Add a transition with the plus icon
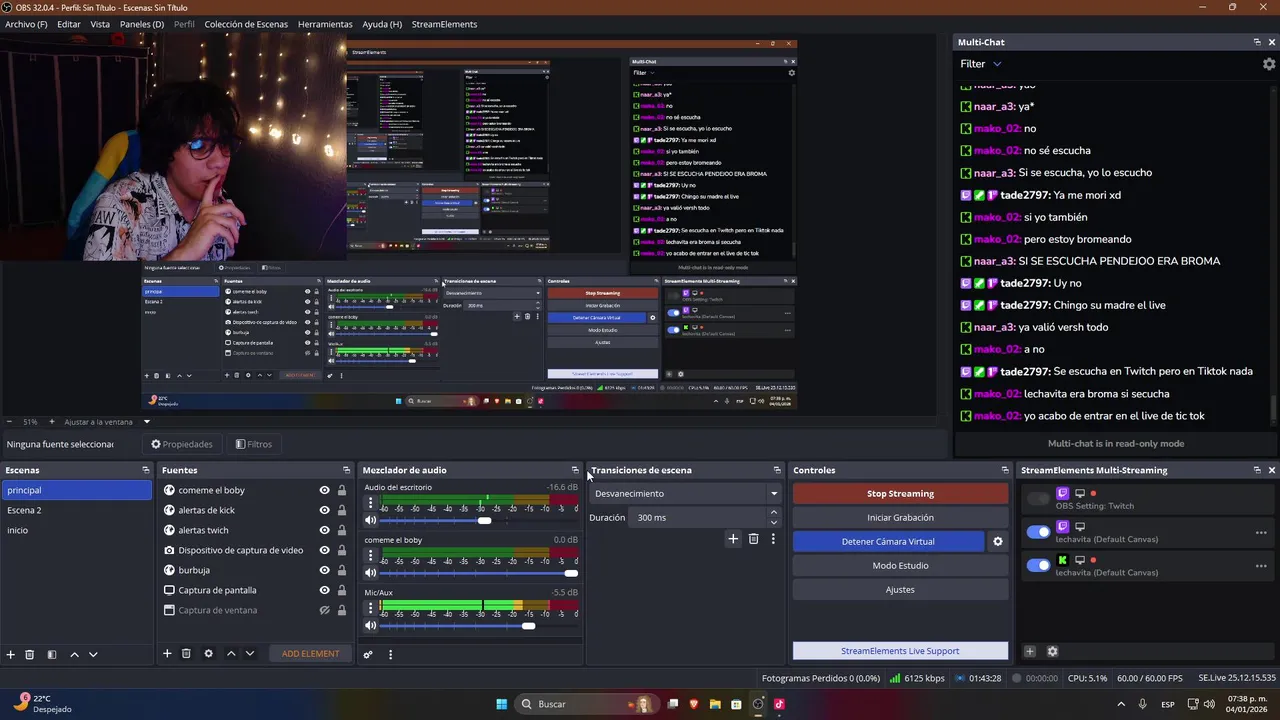 733,539
